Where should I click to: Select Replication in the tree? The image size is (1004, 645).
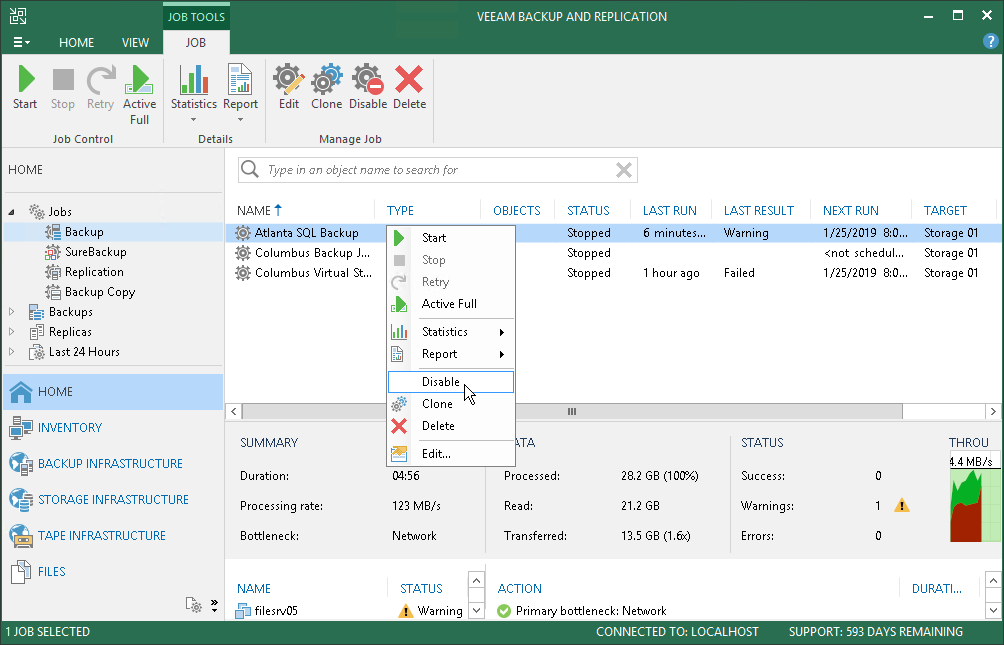coord(93,272)
